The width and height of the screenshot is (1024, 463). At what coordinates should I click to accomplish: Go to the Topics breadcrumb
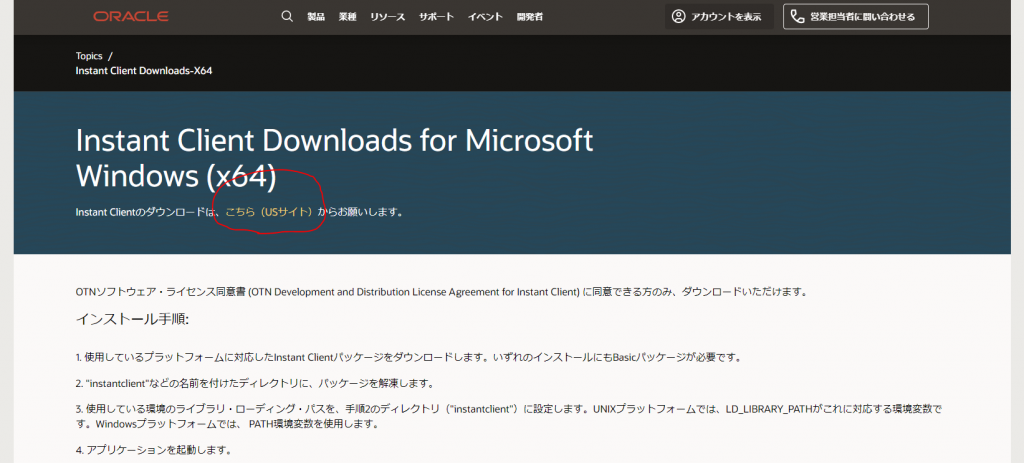pos(89,56)
